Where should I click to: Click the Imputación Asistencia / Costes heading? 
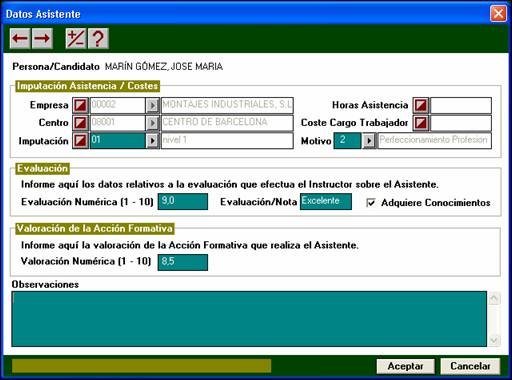click(87, 86)
